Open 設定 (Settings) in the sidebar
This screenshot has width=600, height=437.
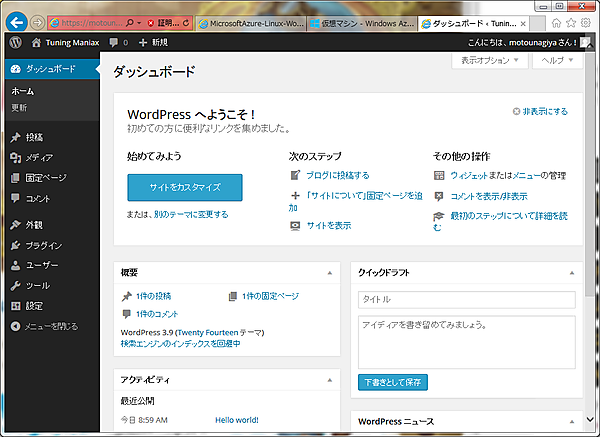pos(34,305)
